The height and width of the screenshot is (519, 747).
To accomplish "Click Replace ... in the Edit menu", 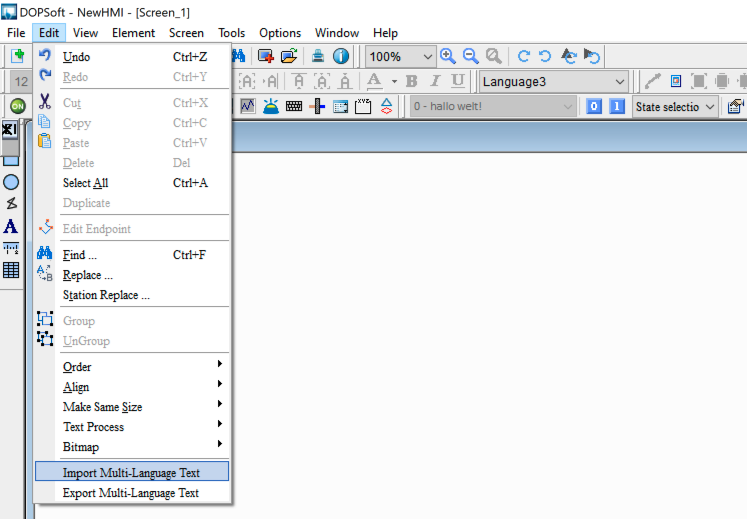I will point(132,275).
